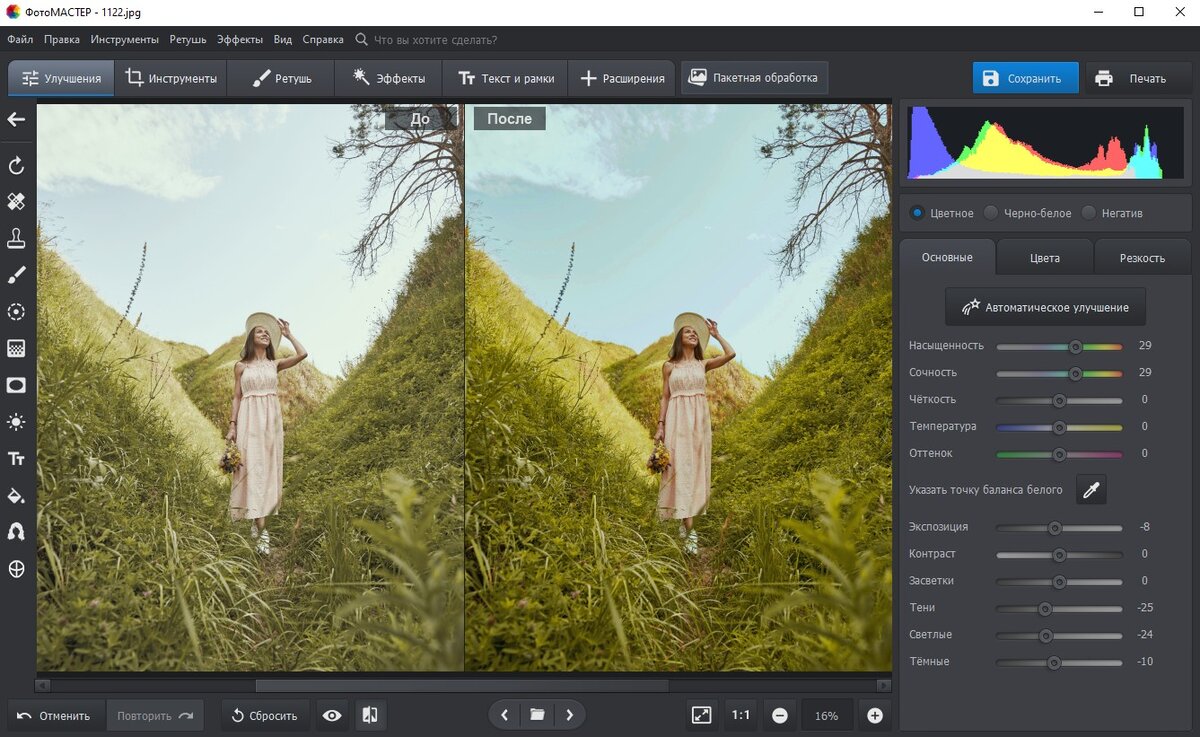The width and height of the screenshot is (1200, 737).
Task: Select the sun brightness tool
Action: coord(16,422)
